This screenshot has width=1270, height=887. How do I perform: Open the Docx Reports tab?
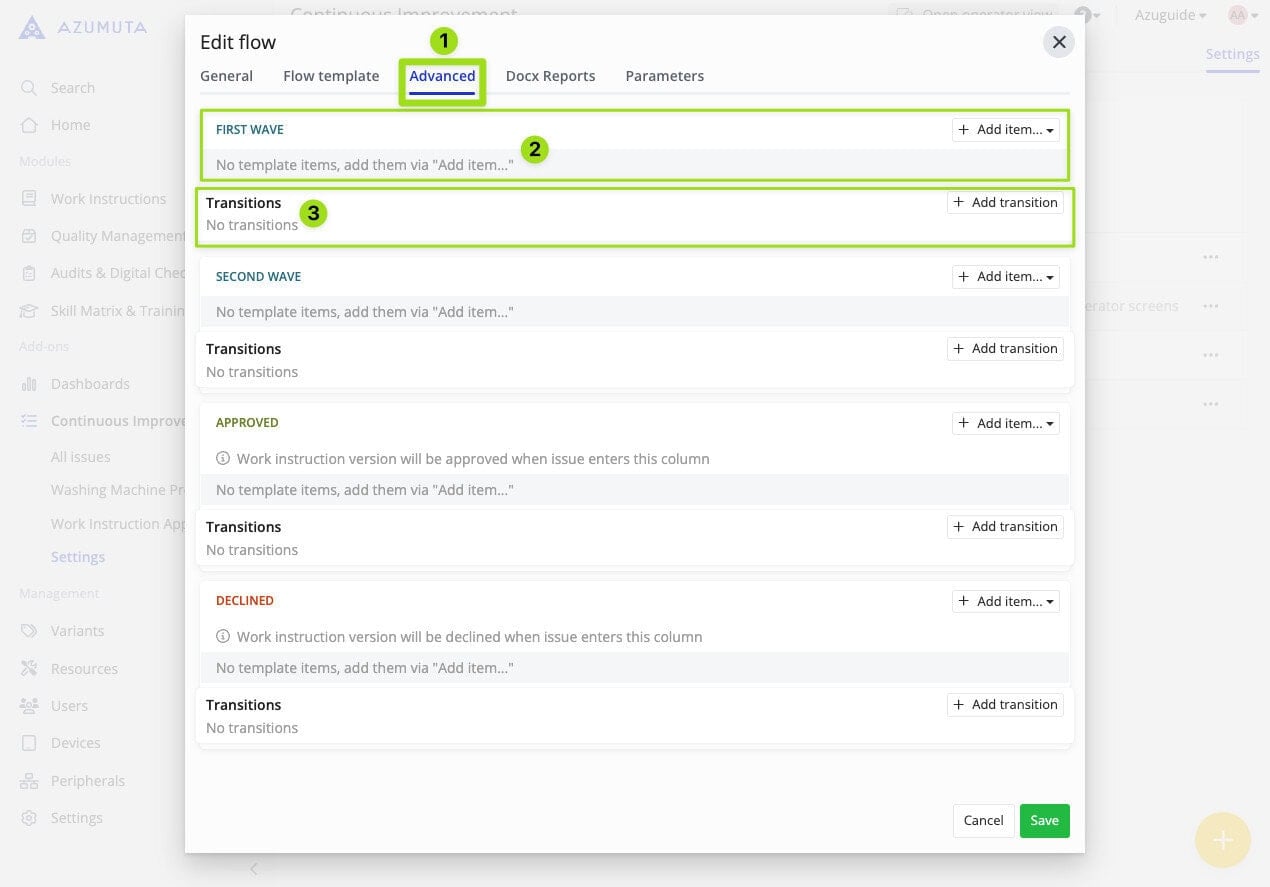tap(550, 76)
